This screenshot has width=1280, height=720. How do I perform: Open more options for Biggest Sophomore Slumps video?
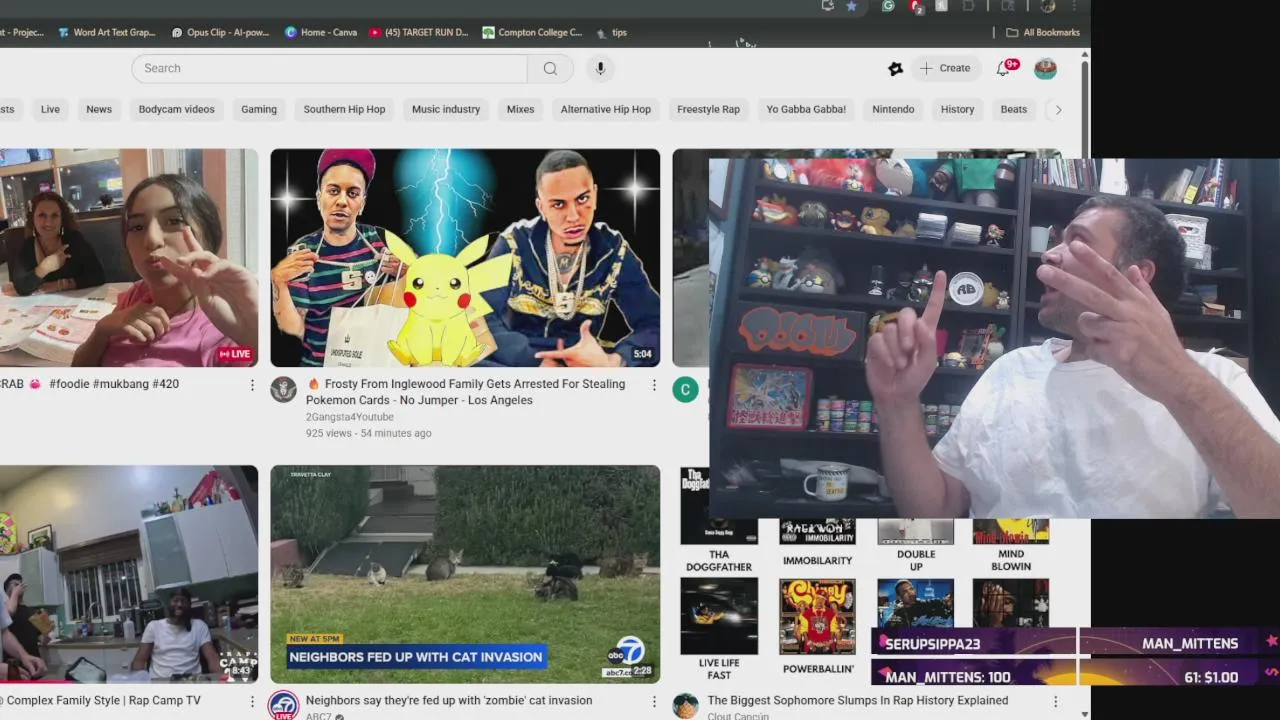pyautogui.click(x=1056, y=701)
